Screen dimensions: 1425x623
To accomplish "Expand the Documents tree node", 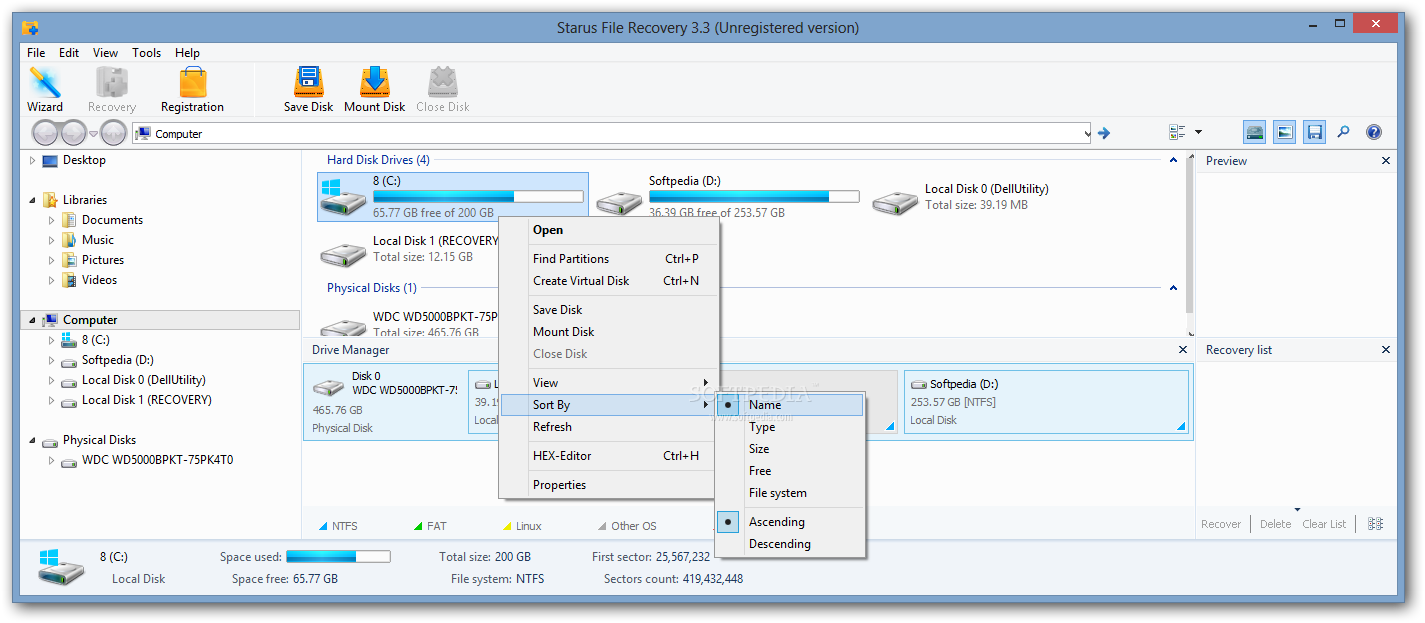I will pyautogui.click(x=52, y=220).
